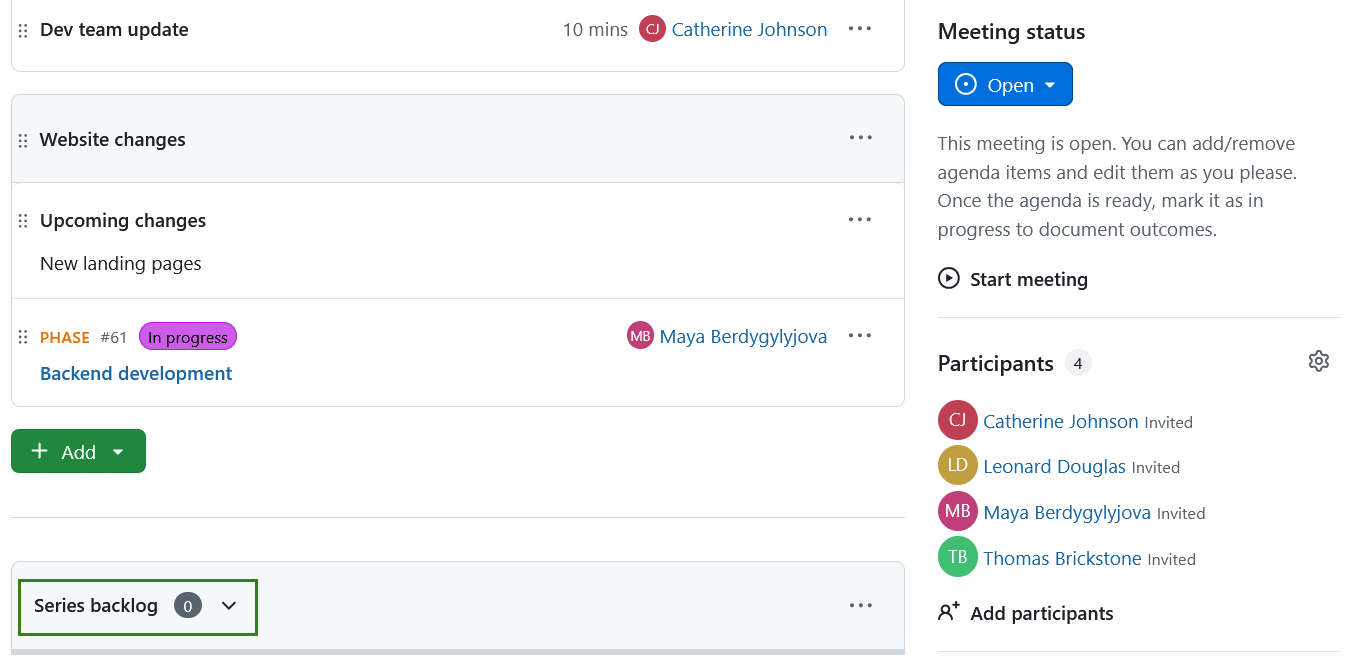Collapse the Series backlog section chevron

click(229, 606)
